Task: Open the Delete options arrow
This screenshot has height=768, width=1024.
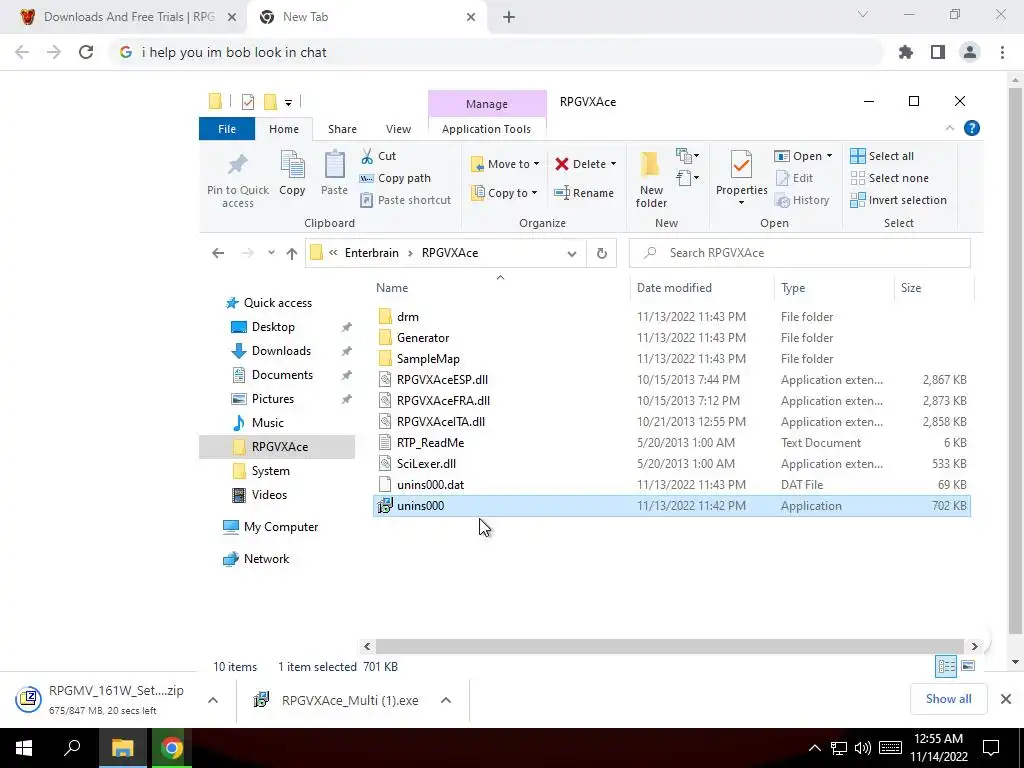Action: 613,164
